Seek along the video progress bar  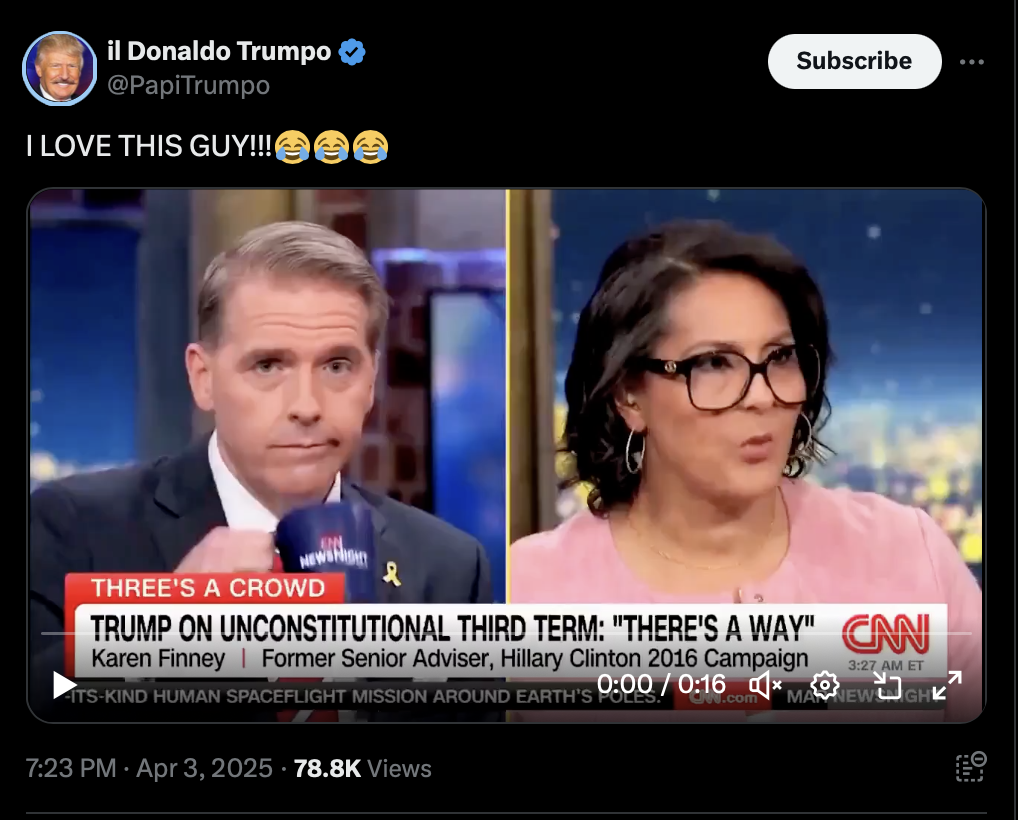(506, 632)
